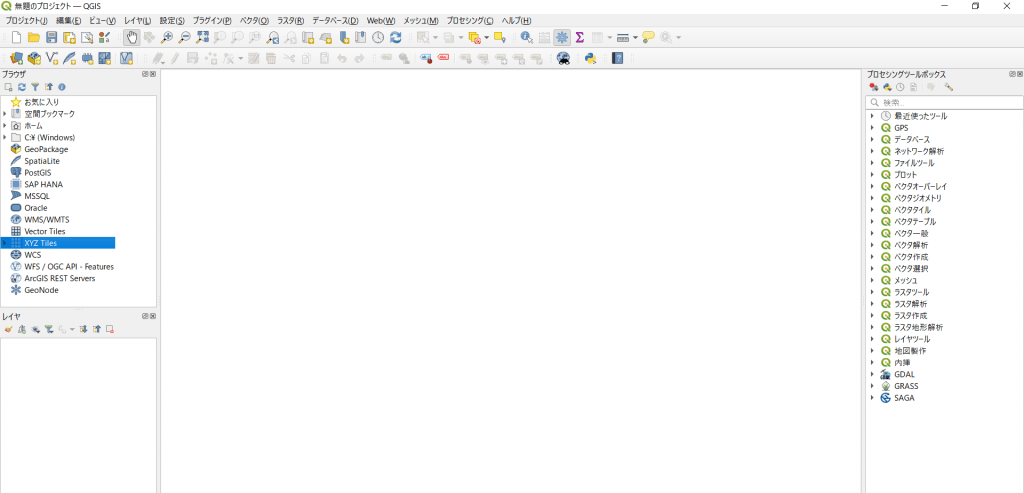
Task: Open the style manager icon
Action: (x=104, y=38)
